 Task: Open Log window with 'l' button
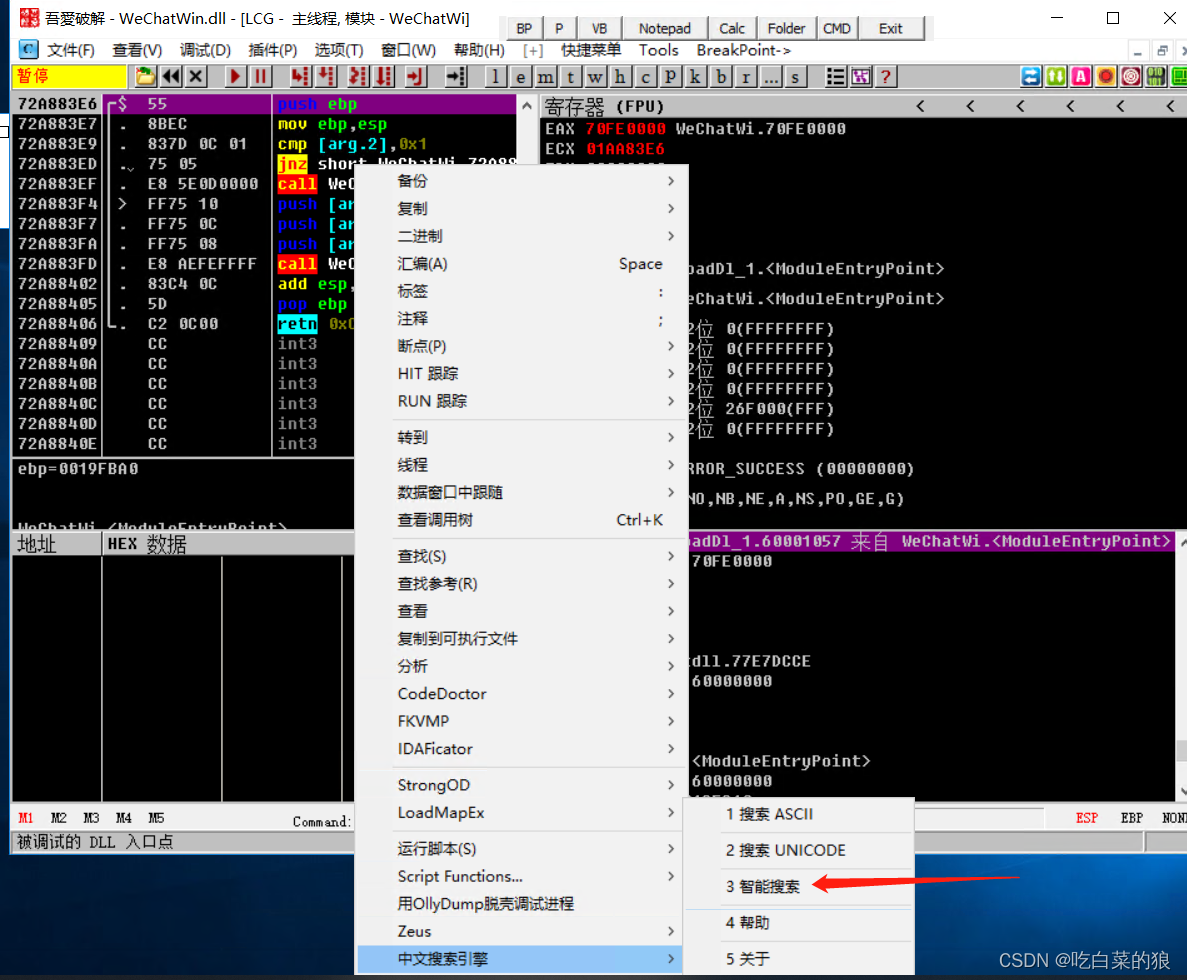(x=495, y=76)
